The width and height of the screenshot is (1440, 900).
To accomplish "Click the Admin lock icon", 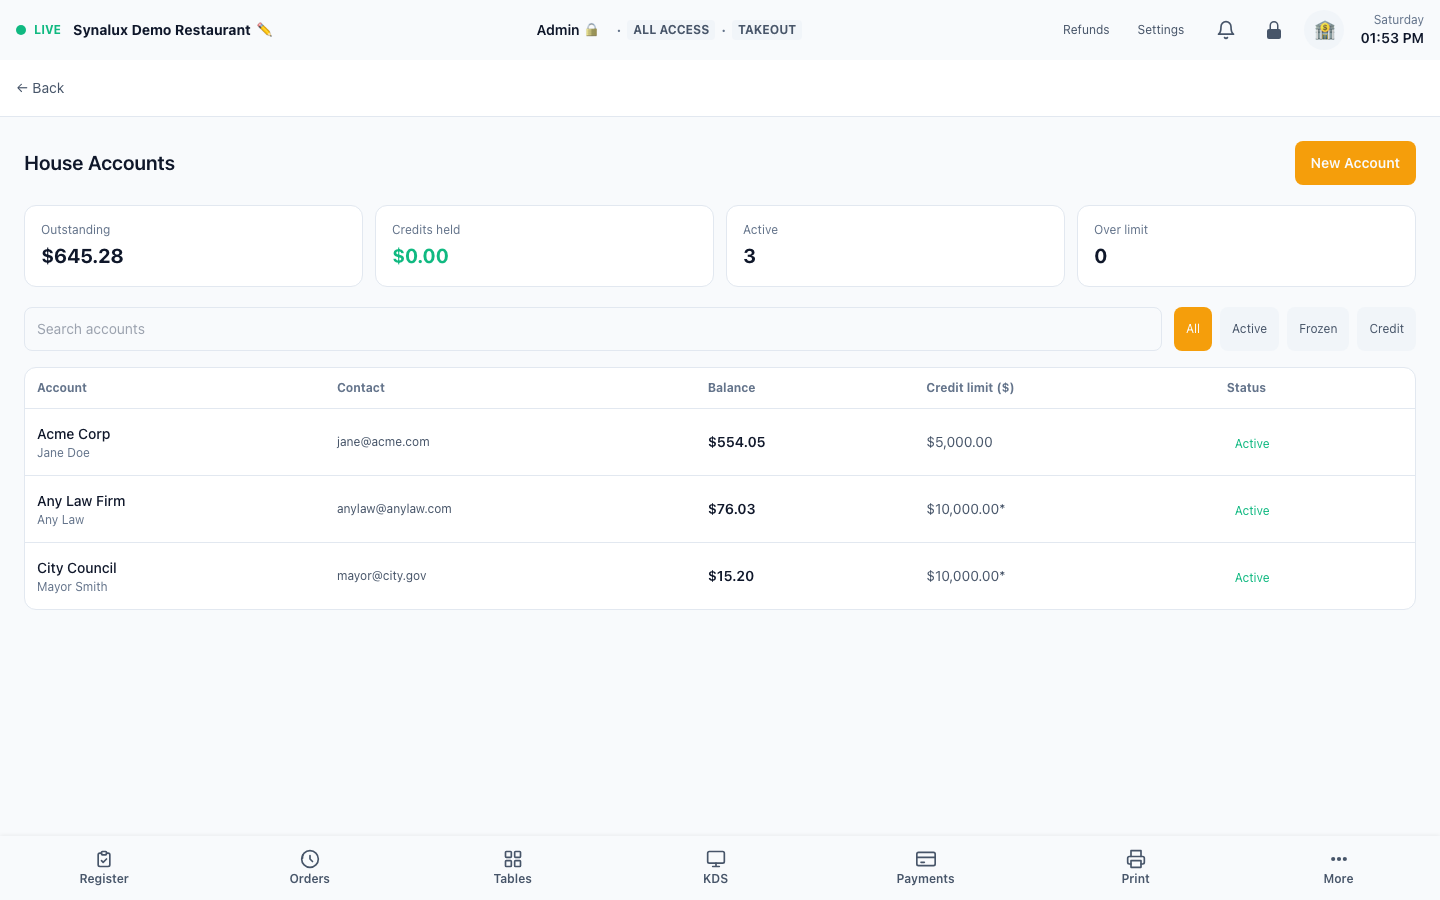I will pyautogui.click(x=592, y=30).
